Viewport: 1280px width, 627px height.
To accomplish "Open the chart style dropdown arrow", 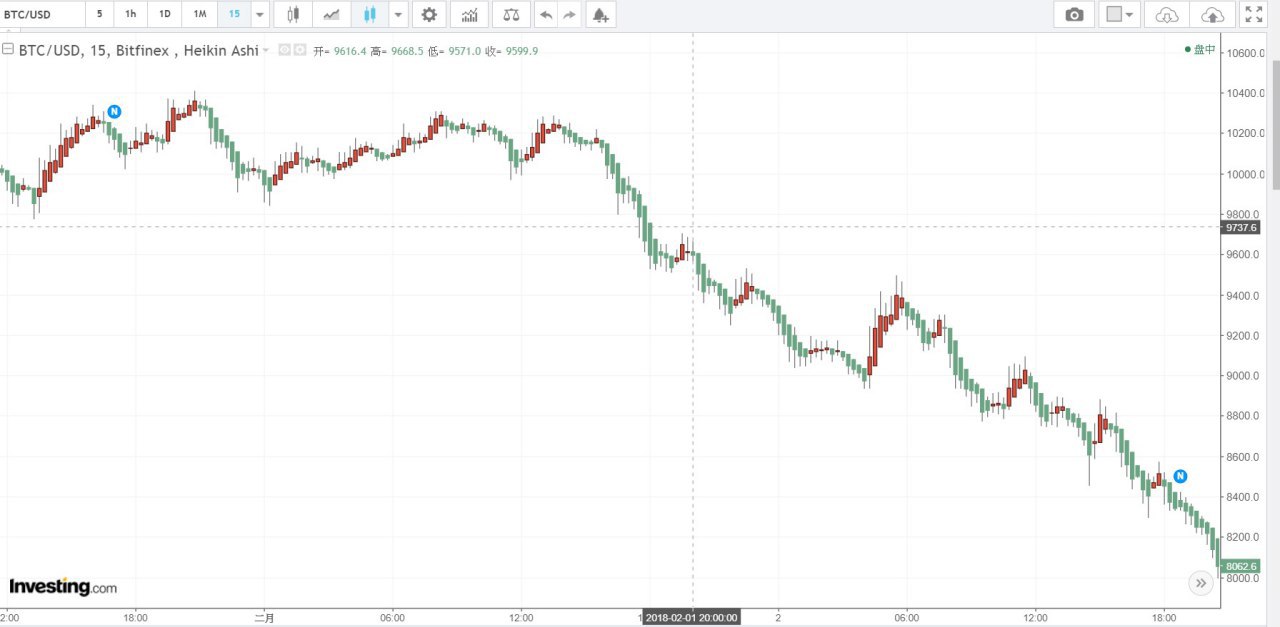I will (398, 15).
